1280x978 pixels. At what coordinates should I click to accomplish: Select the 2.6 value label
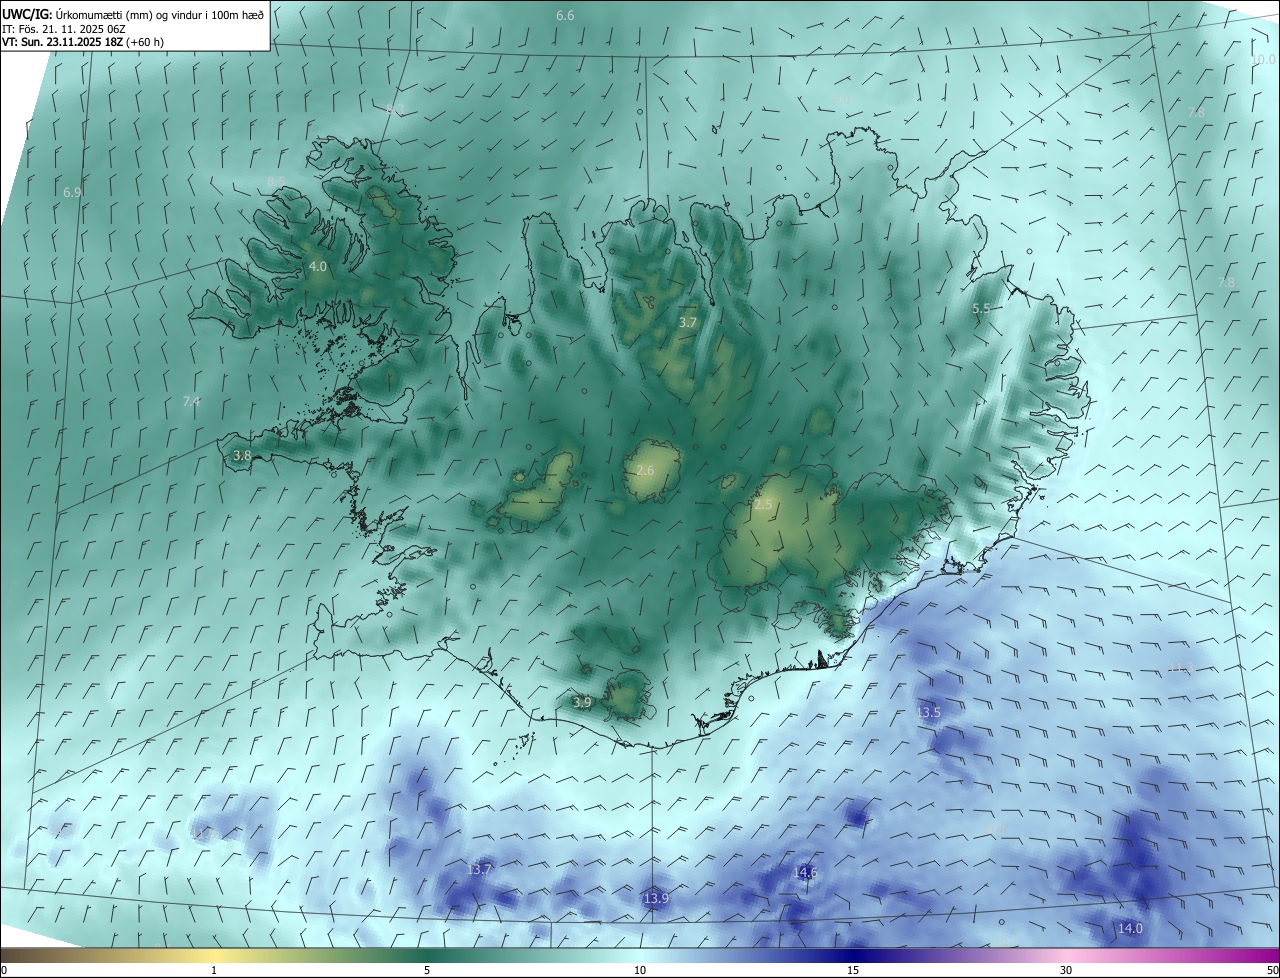(645, 471)
